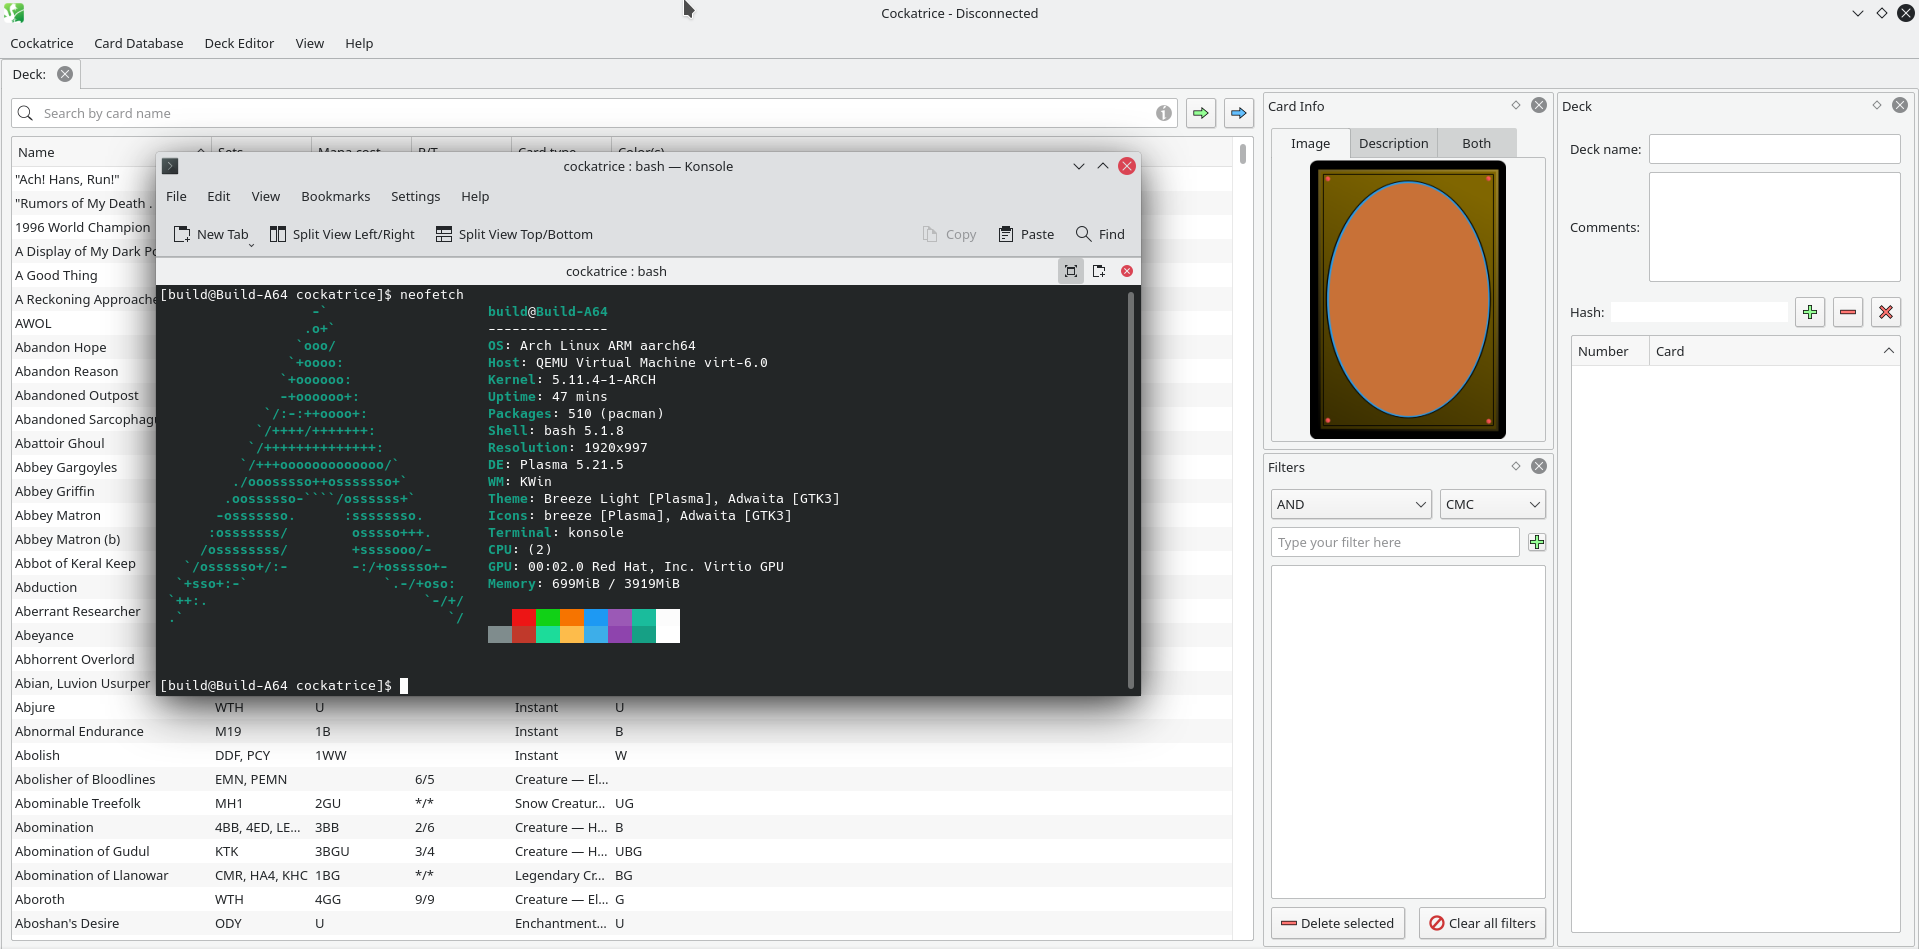Click the Cockatrice app icon in title bar
Viewport: 1919px width, 949px height.
click(14, 13)
